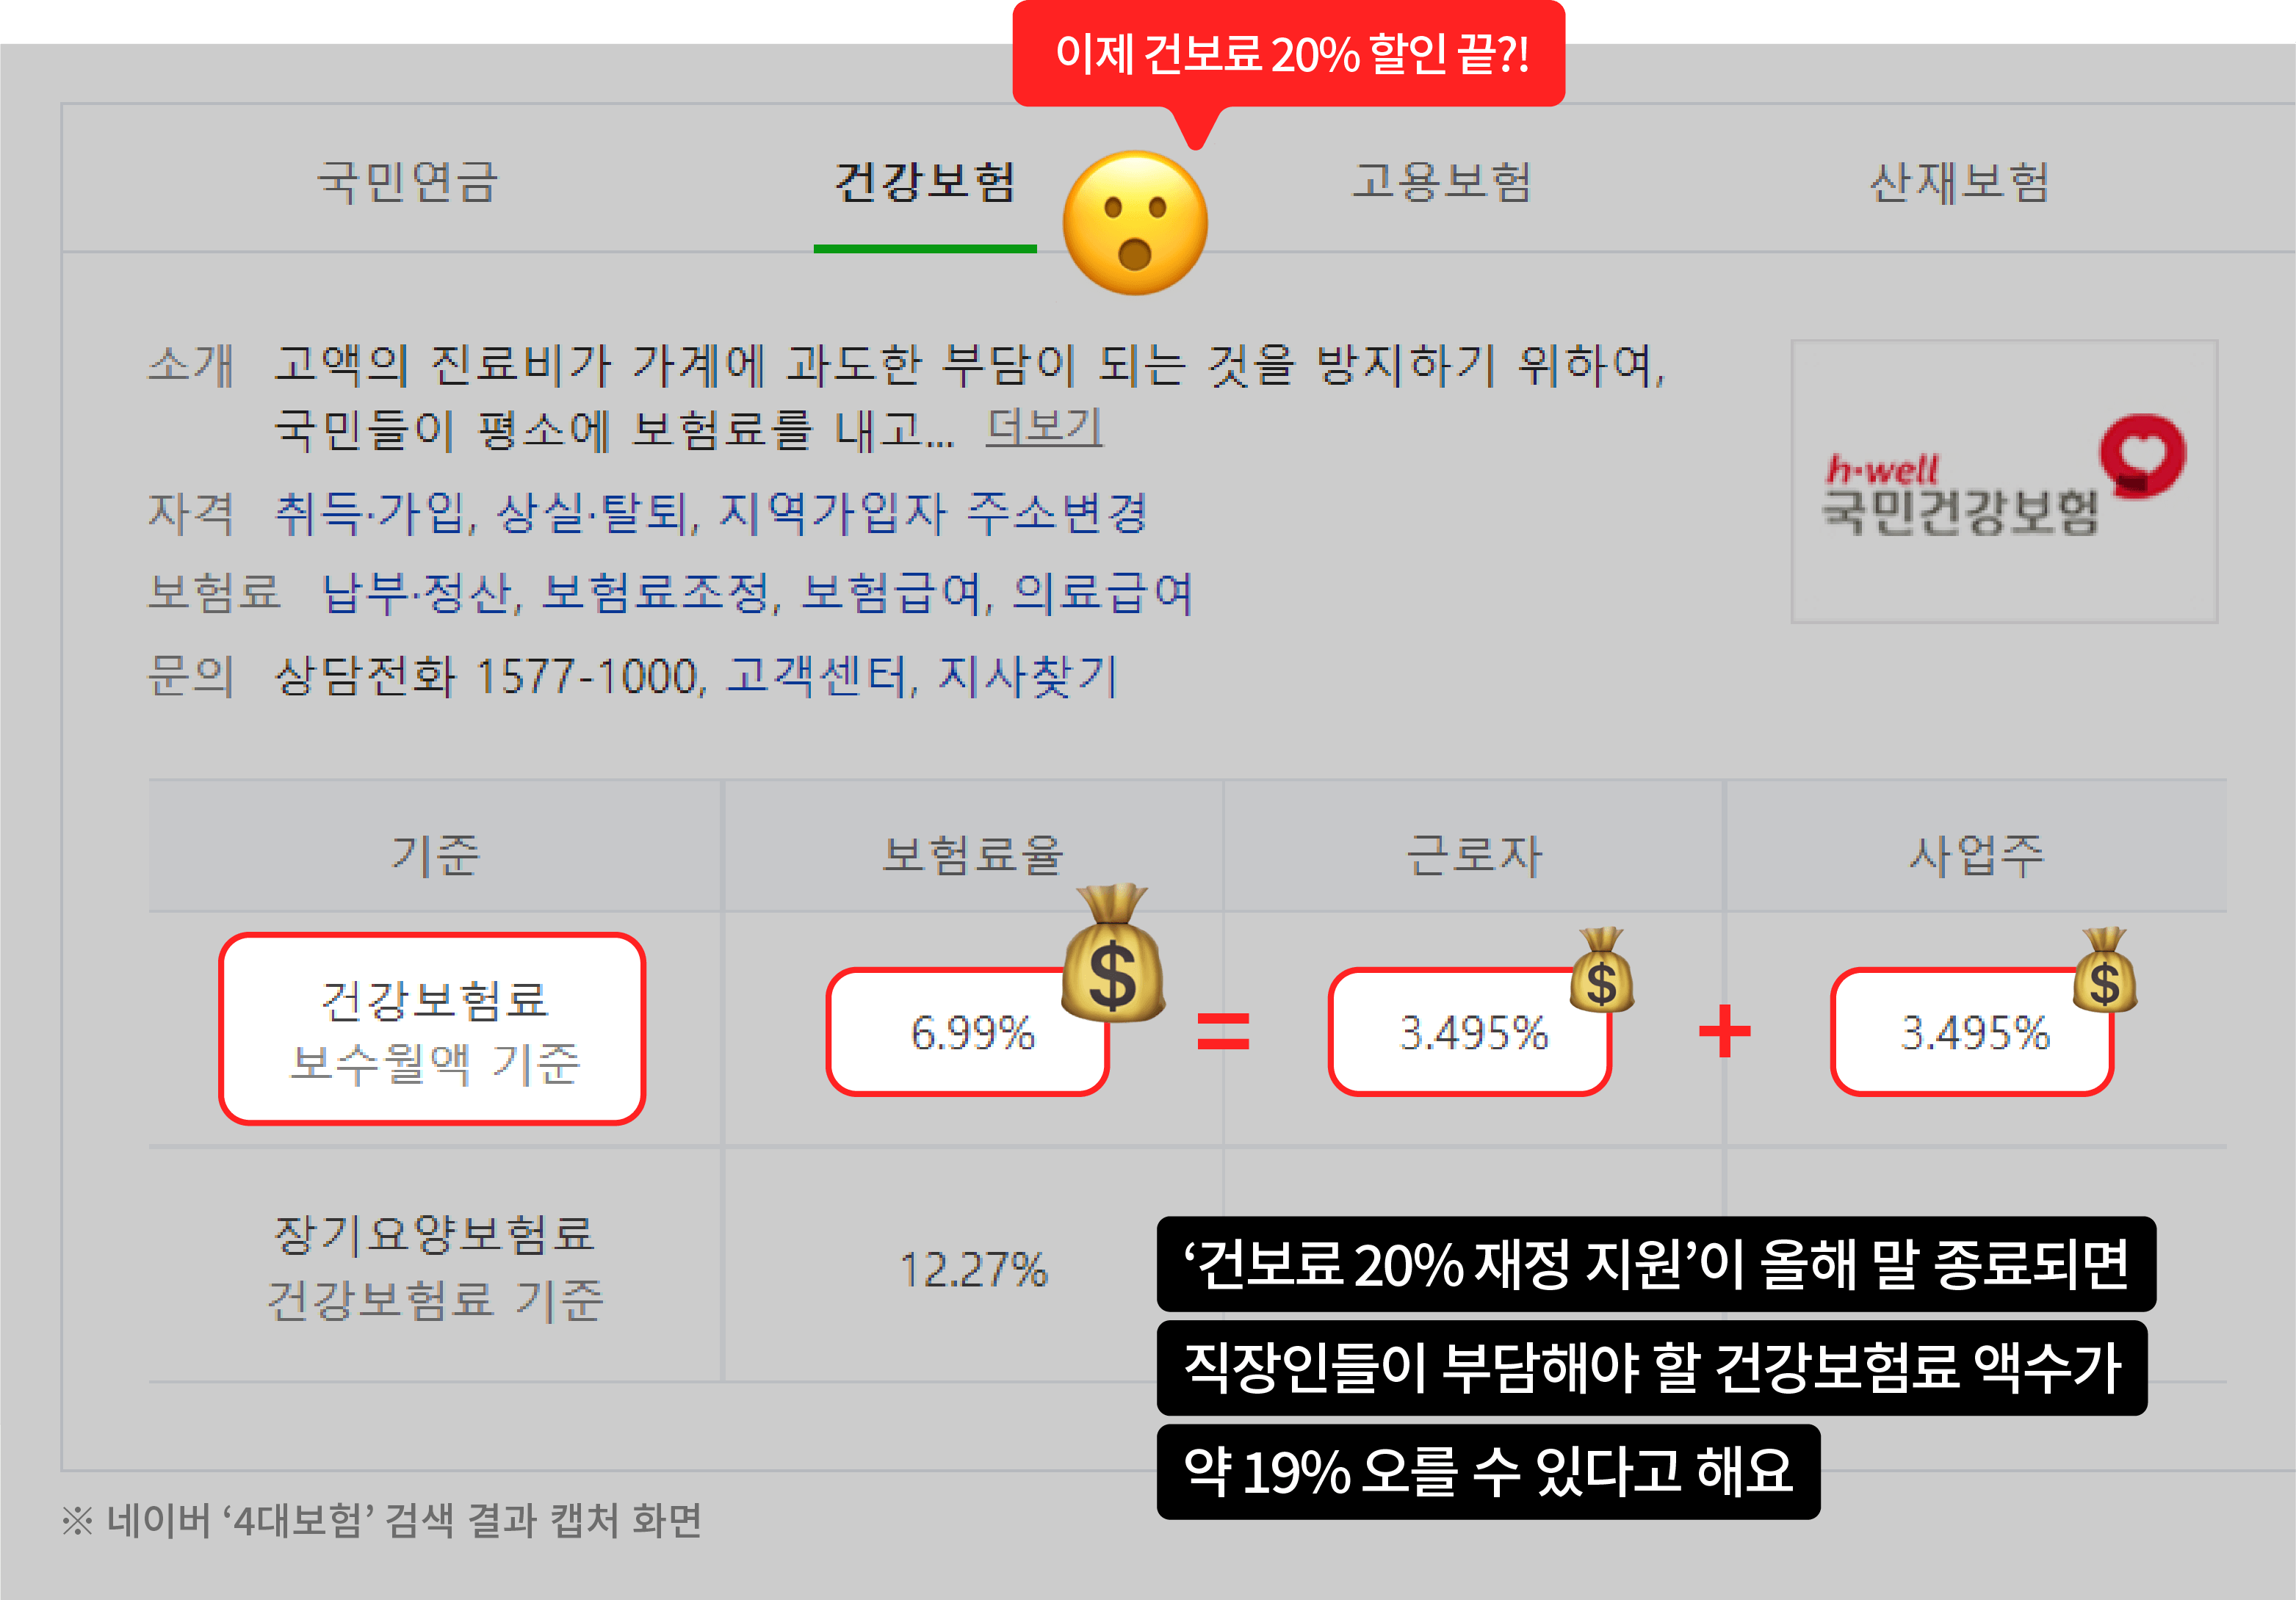Expand the intro with 더보기
This screenshot has width=2296, height=1600.
pos(1044,427)
